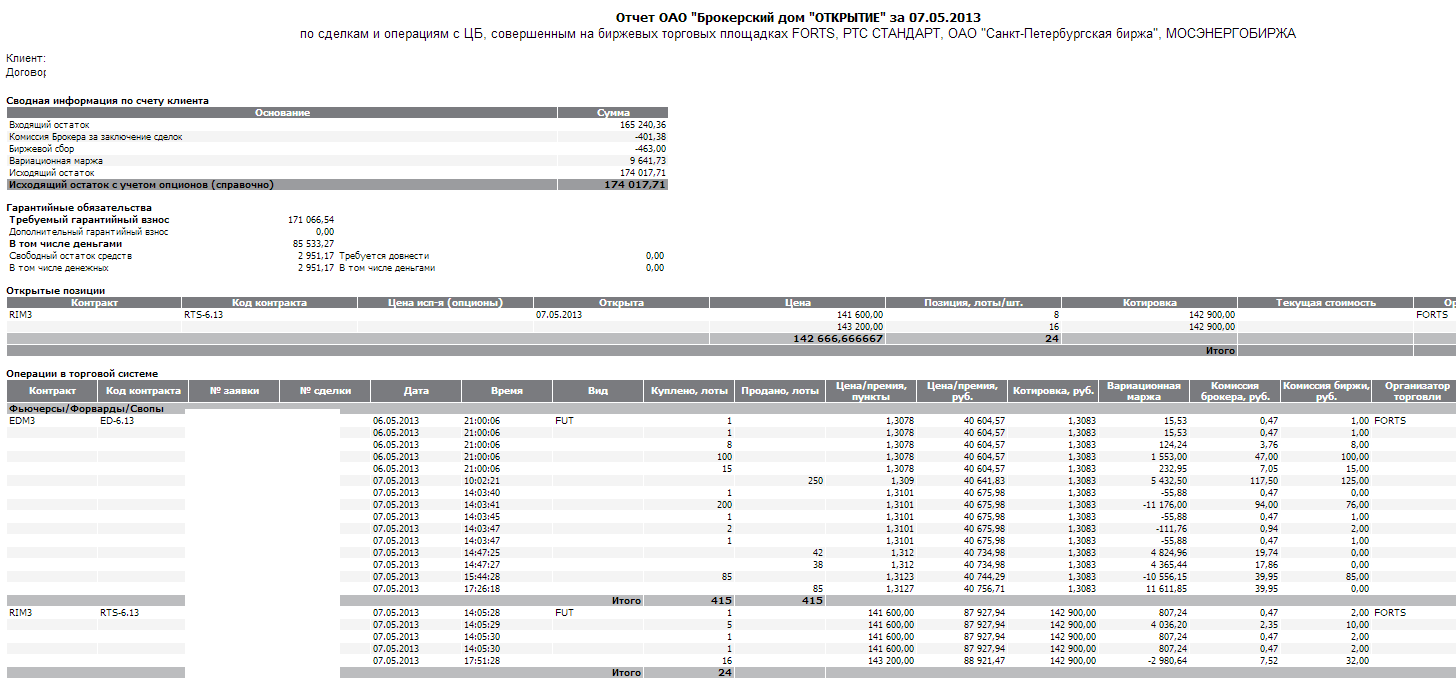Select the "Куплено, лоты" column header

(x=688, y=391)
